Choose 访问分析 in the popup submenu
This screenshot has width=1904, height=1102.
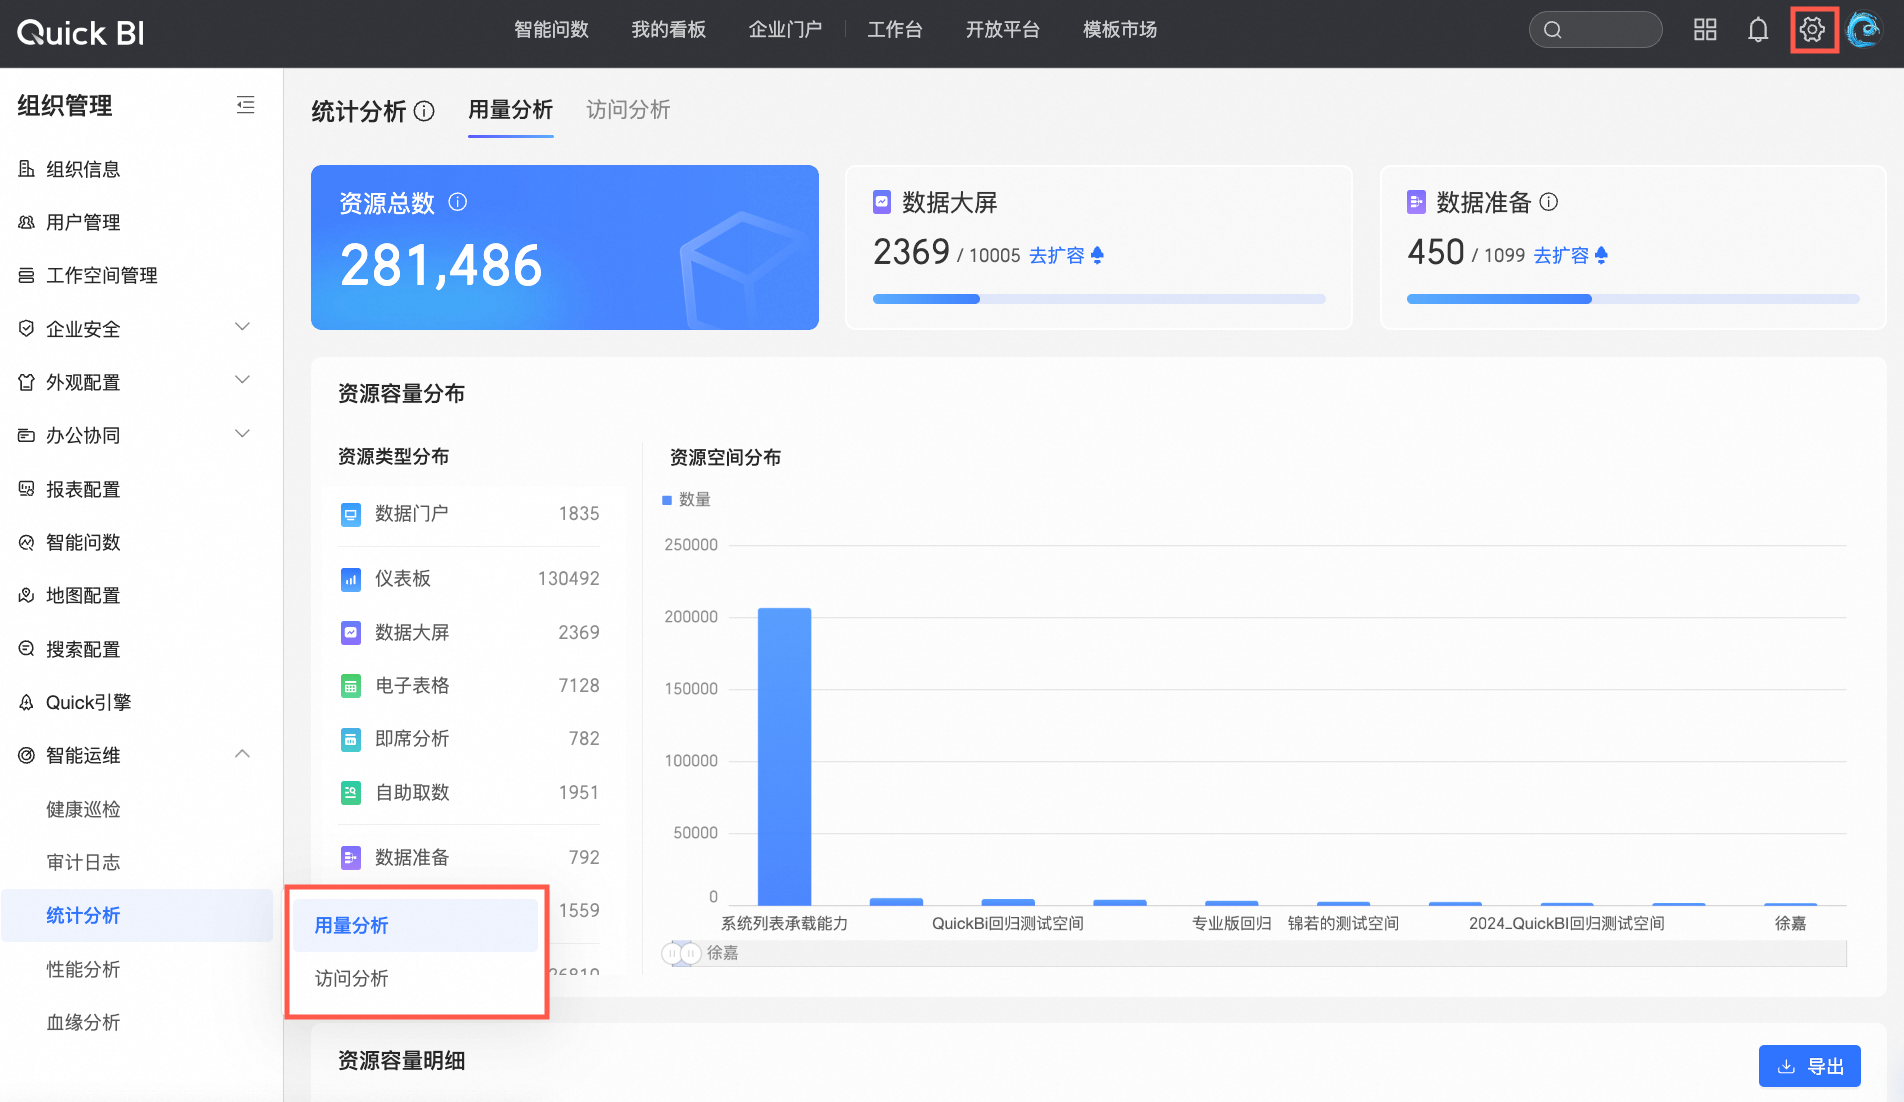coord(415,978)
